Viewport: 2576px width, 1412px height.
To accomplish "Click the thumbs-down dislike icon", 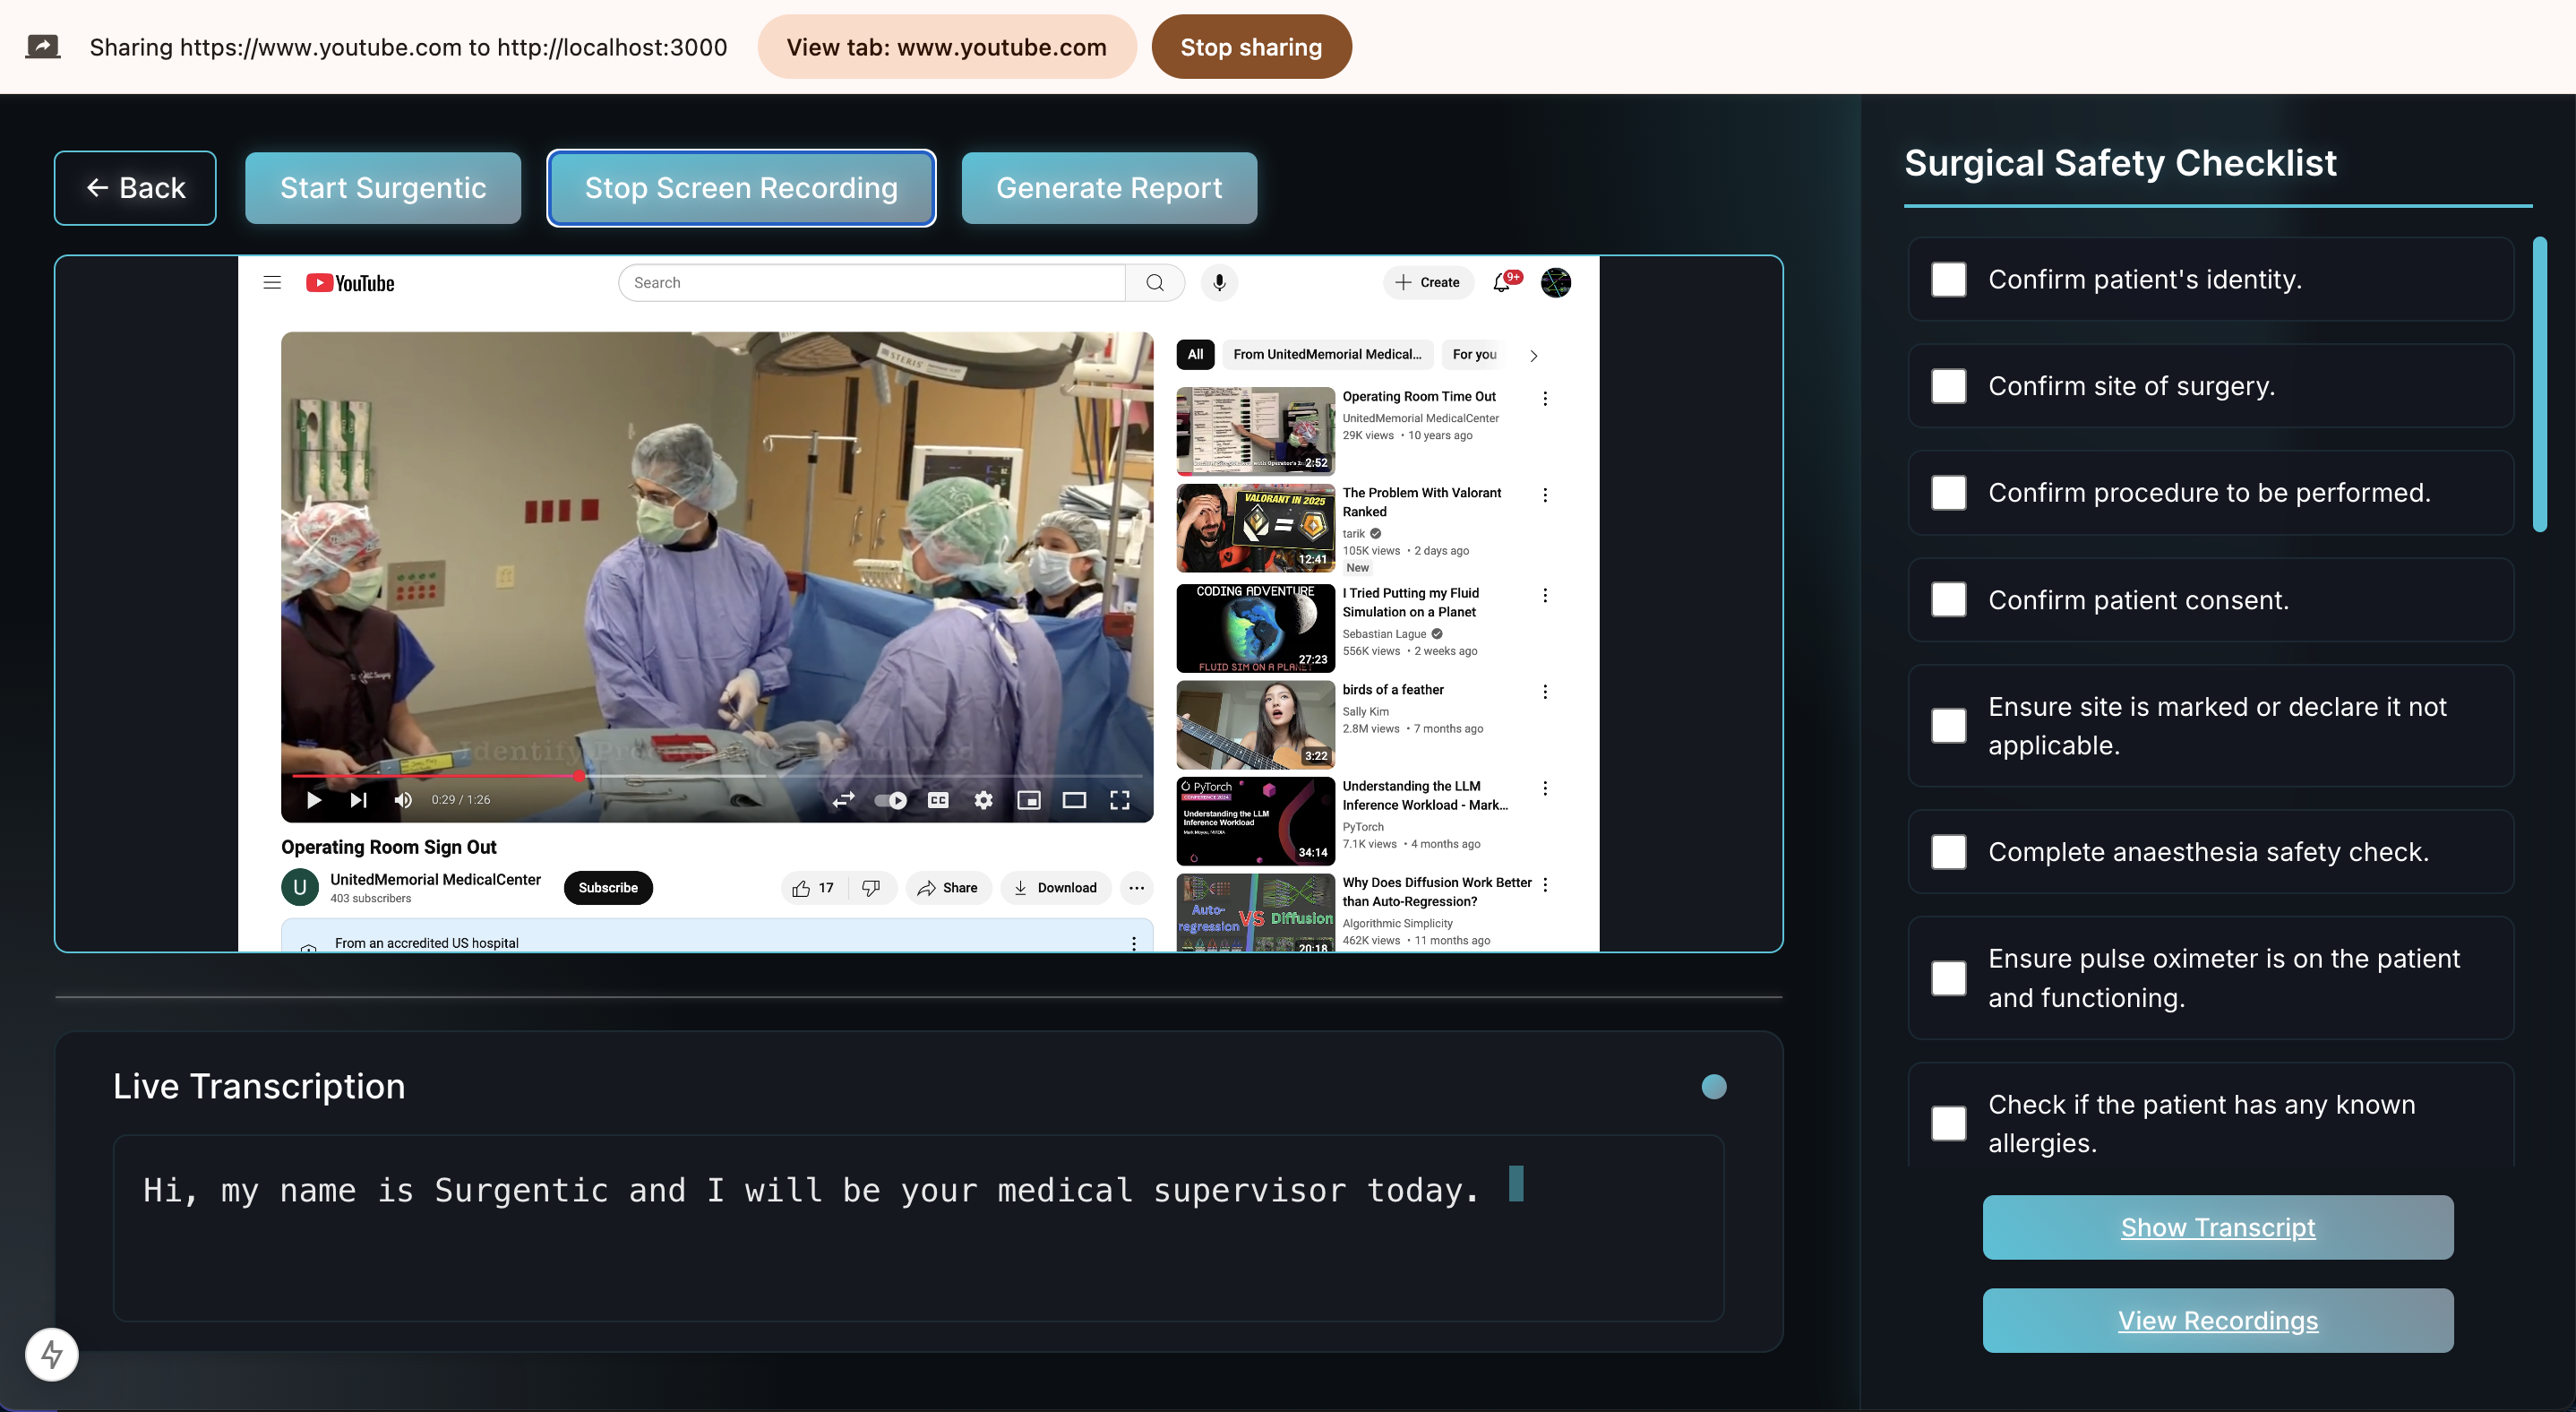I will (x=871, y=888).
